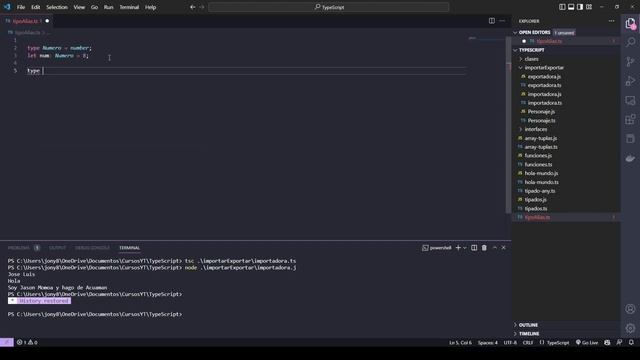640x360 pixels.
Task: Open the File menu
Action: point(21,7)
